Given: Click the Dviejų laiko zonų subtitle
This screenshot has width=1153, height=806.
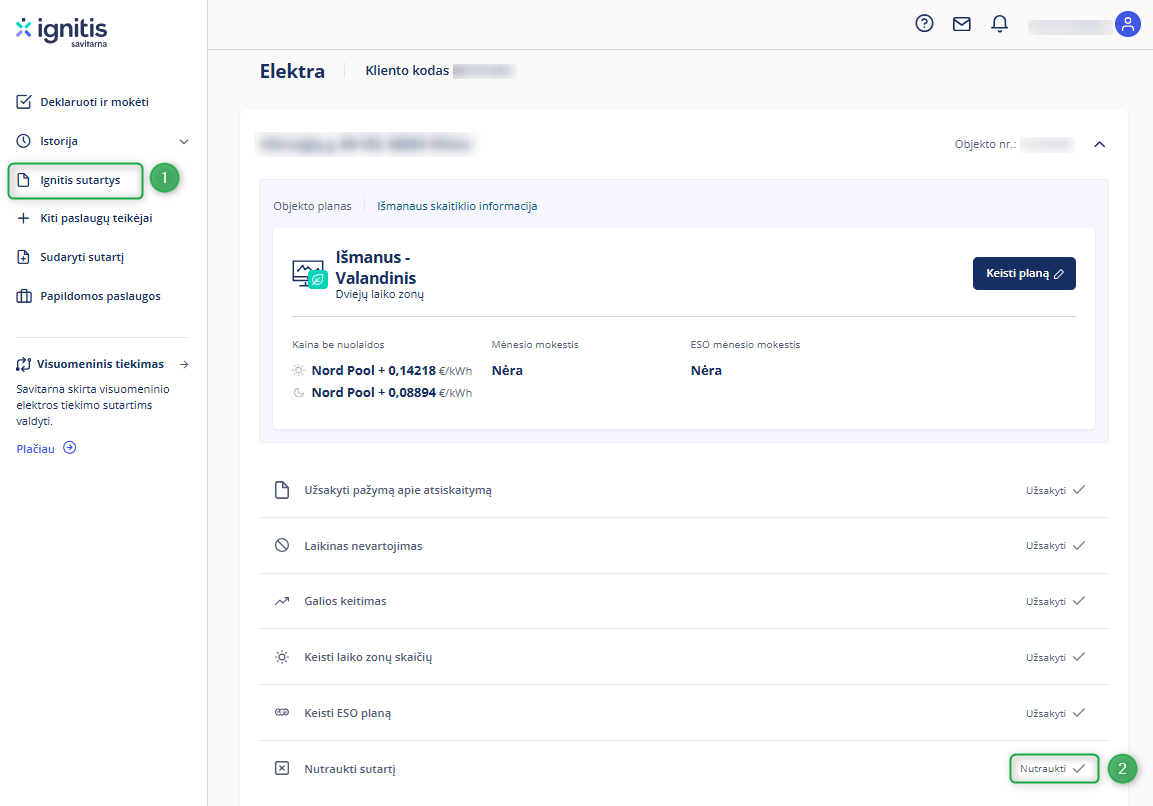Looking at the screenshot, I should click(379, 294).
